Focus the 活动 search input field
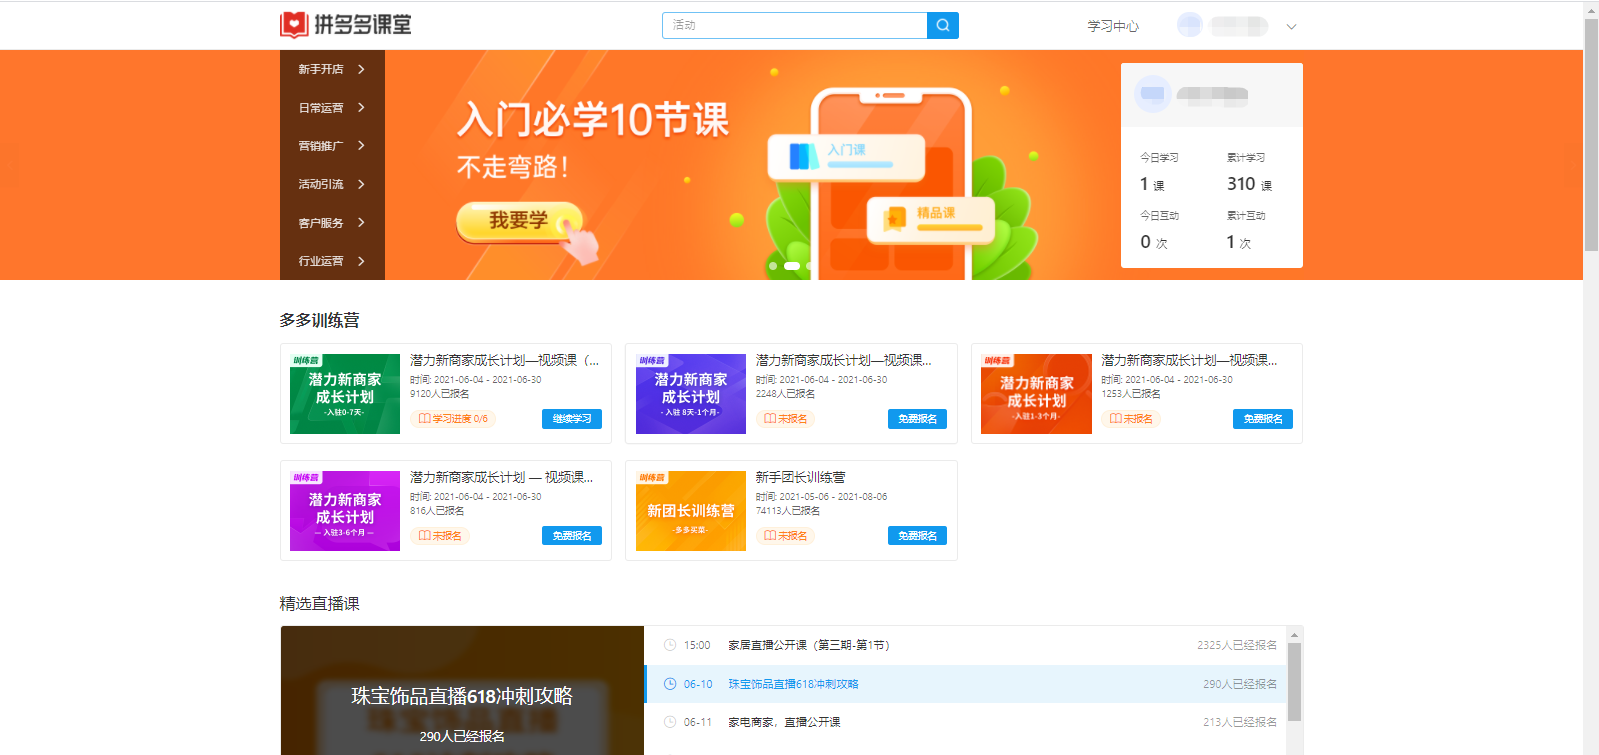The width and height of the screenshot is (1599, 755). [795, 25]
